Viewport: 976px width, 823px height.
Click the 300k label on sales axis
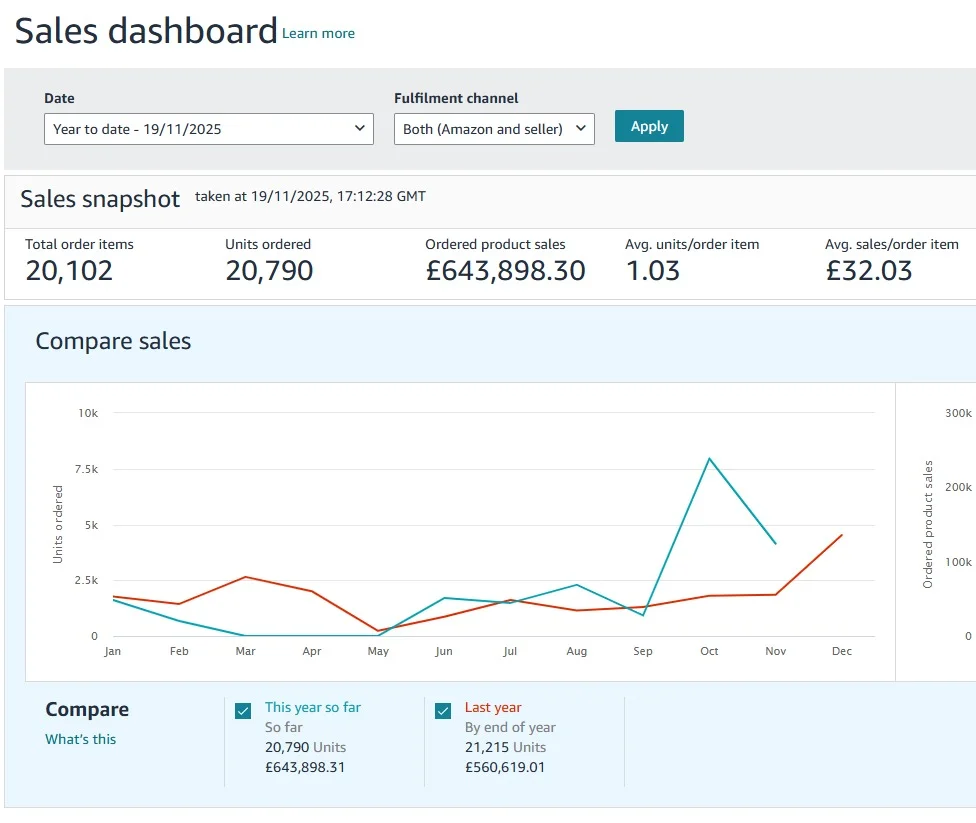pyautogui.click(x=958, y=413)
